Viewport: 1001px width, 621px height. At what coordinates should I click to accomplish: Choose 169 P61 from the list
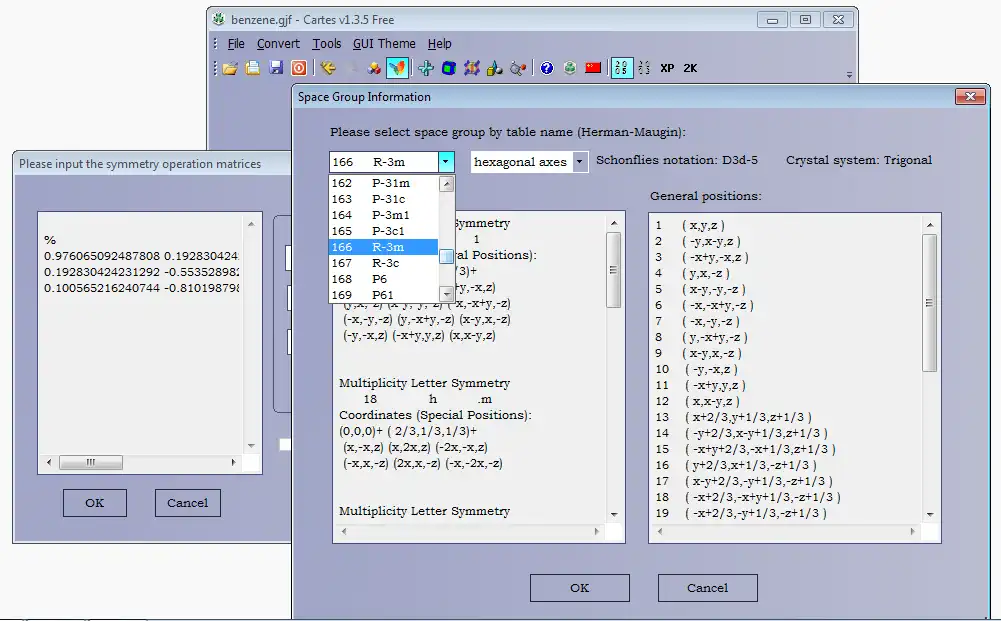(x=383, y=295)
